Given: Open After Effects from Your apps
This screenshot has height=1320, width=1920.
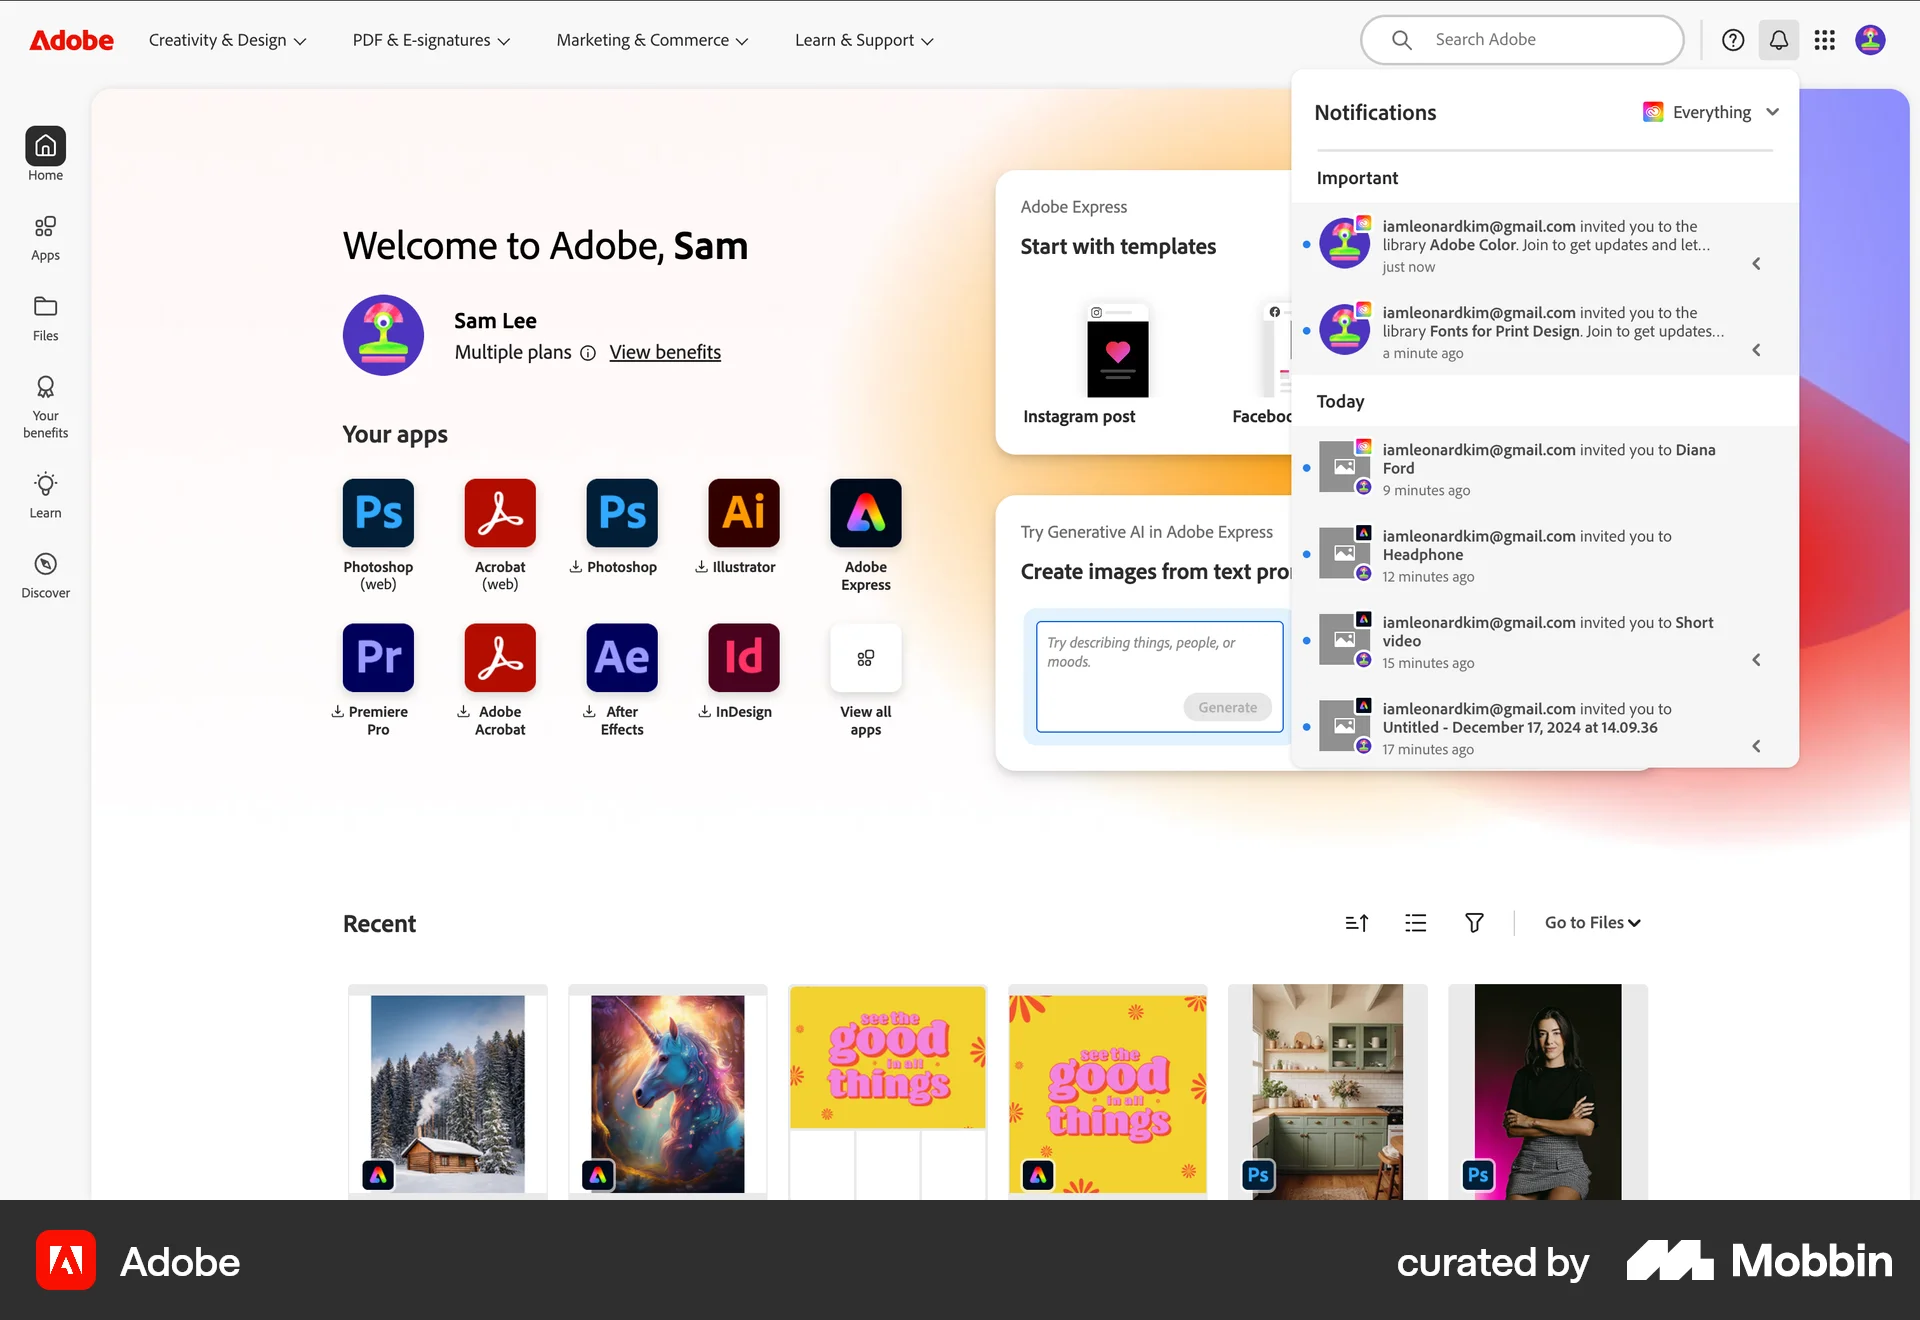Looking at the screenshot, I should pos(621,658).
